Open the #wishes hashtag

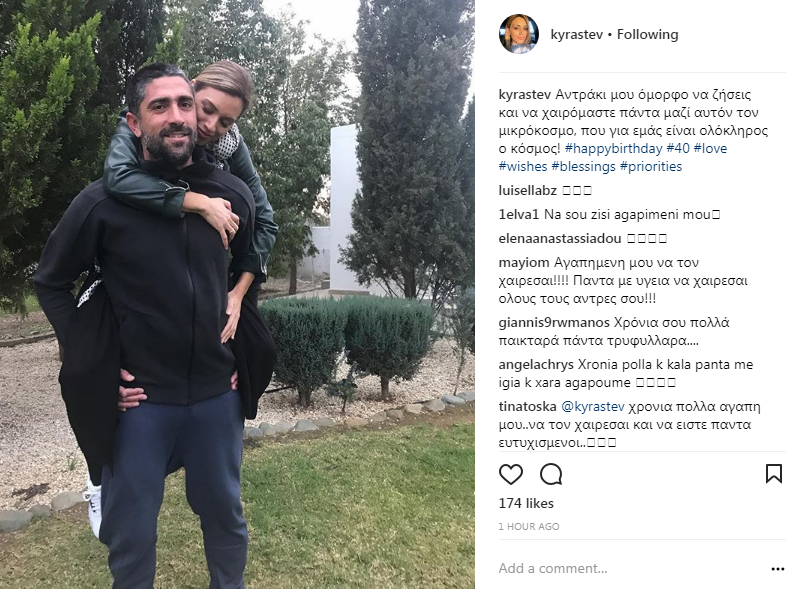pos(523,166)
